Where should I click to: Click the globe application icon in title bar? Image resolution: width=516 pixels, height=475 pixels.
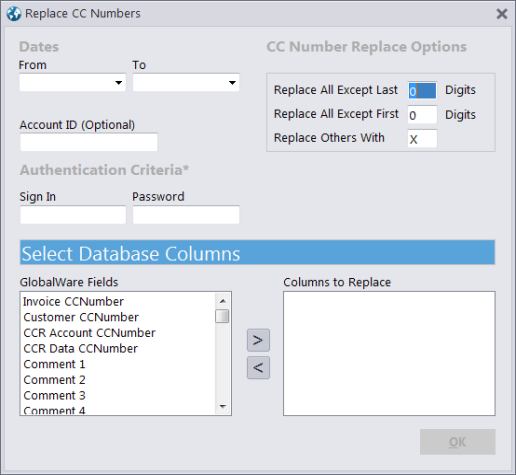14,14
